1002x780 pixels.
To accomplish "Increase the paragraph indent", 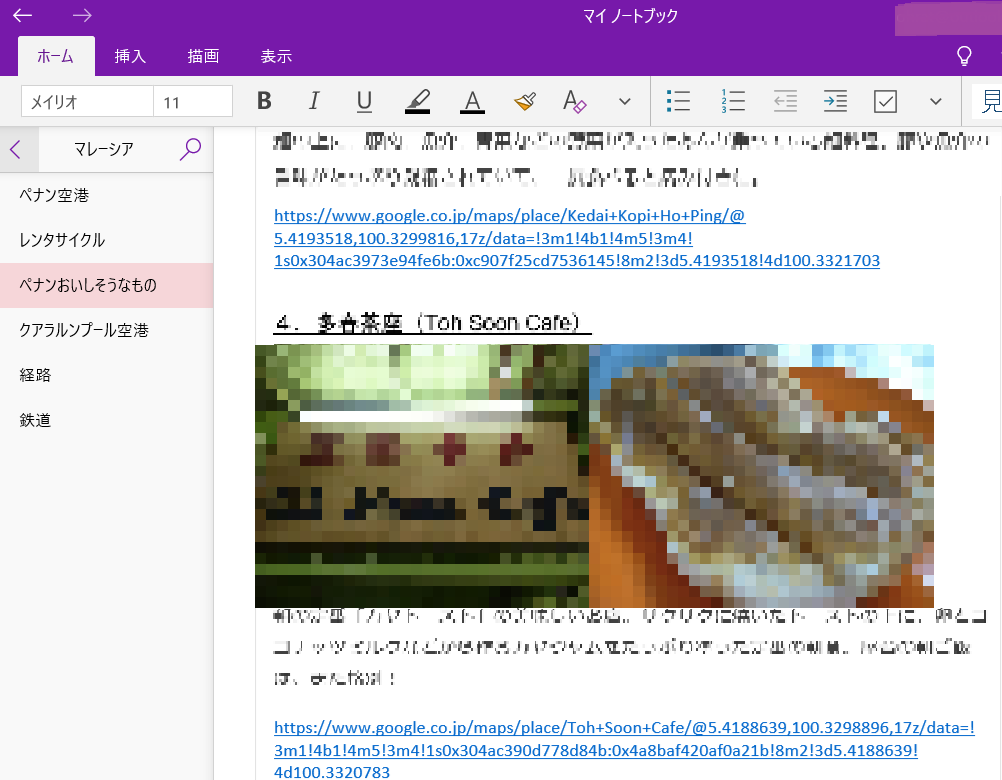I will pos(835,101).
